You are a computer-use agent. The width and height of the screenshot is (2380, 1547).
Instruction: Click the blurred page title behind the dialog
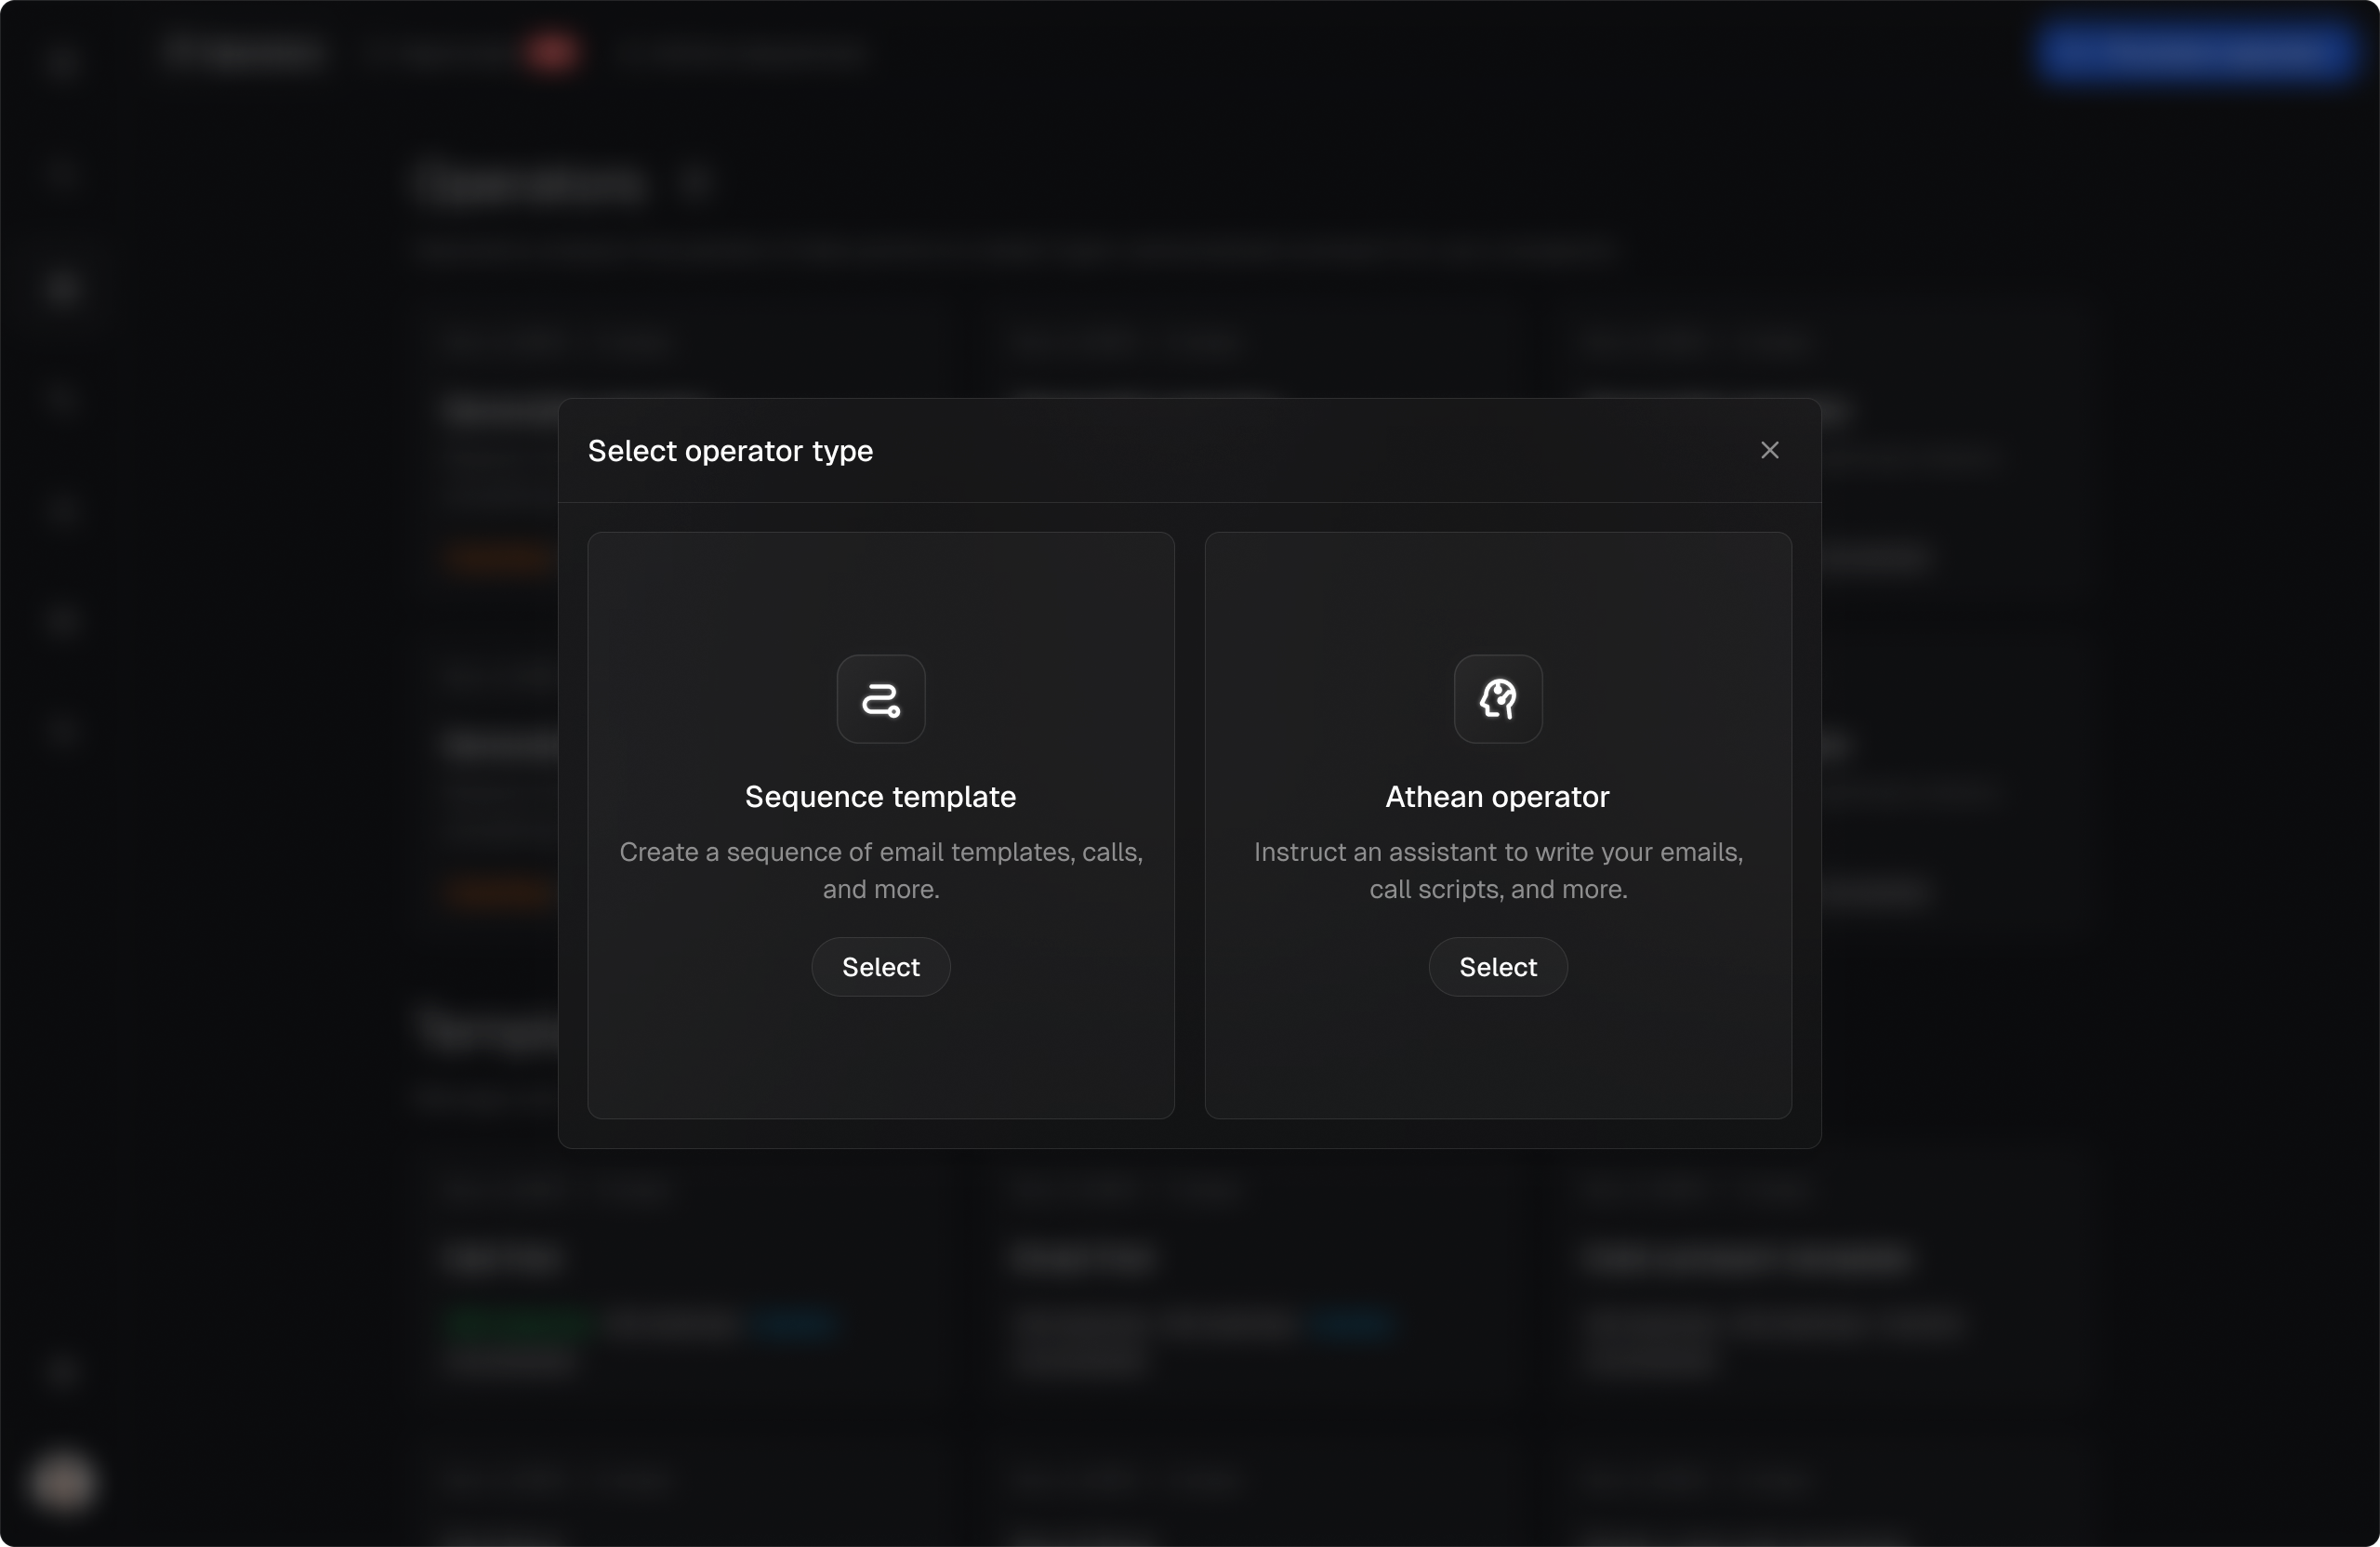click(x=530, y=185)
